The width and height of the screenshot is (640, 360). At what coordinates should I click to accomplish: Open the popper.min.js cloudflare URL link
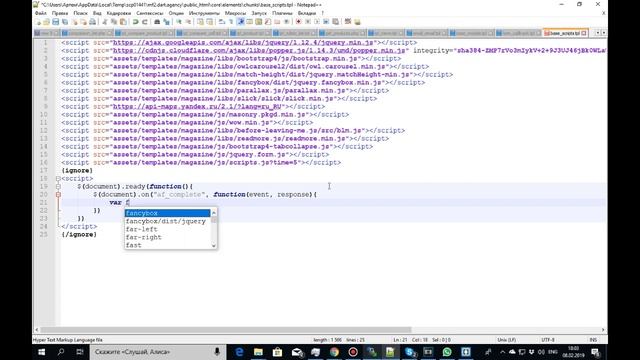point(259,51)
